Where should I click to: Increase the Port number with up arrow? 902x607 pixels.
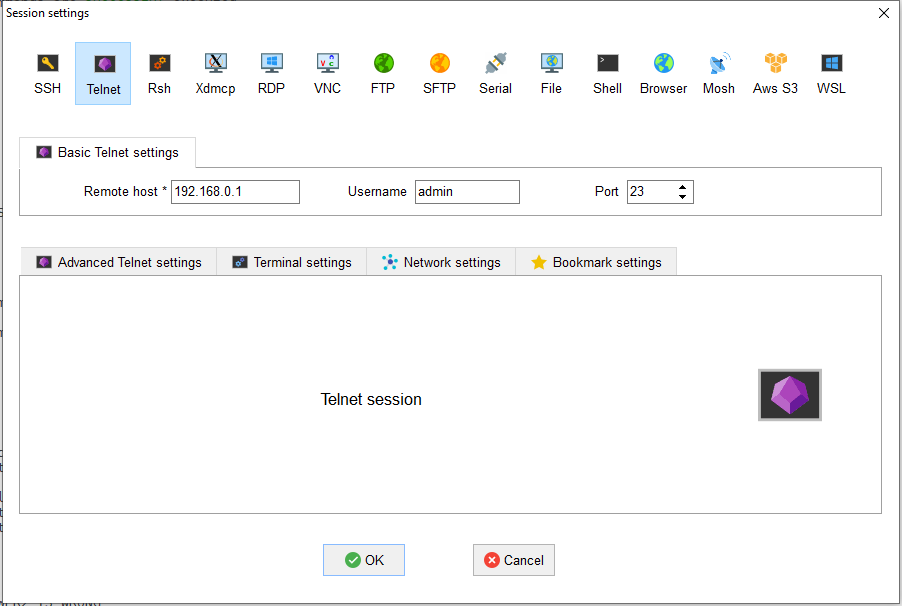tap(682, 187)
